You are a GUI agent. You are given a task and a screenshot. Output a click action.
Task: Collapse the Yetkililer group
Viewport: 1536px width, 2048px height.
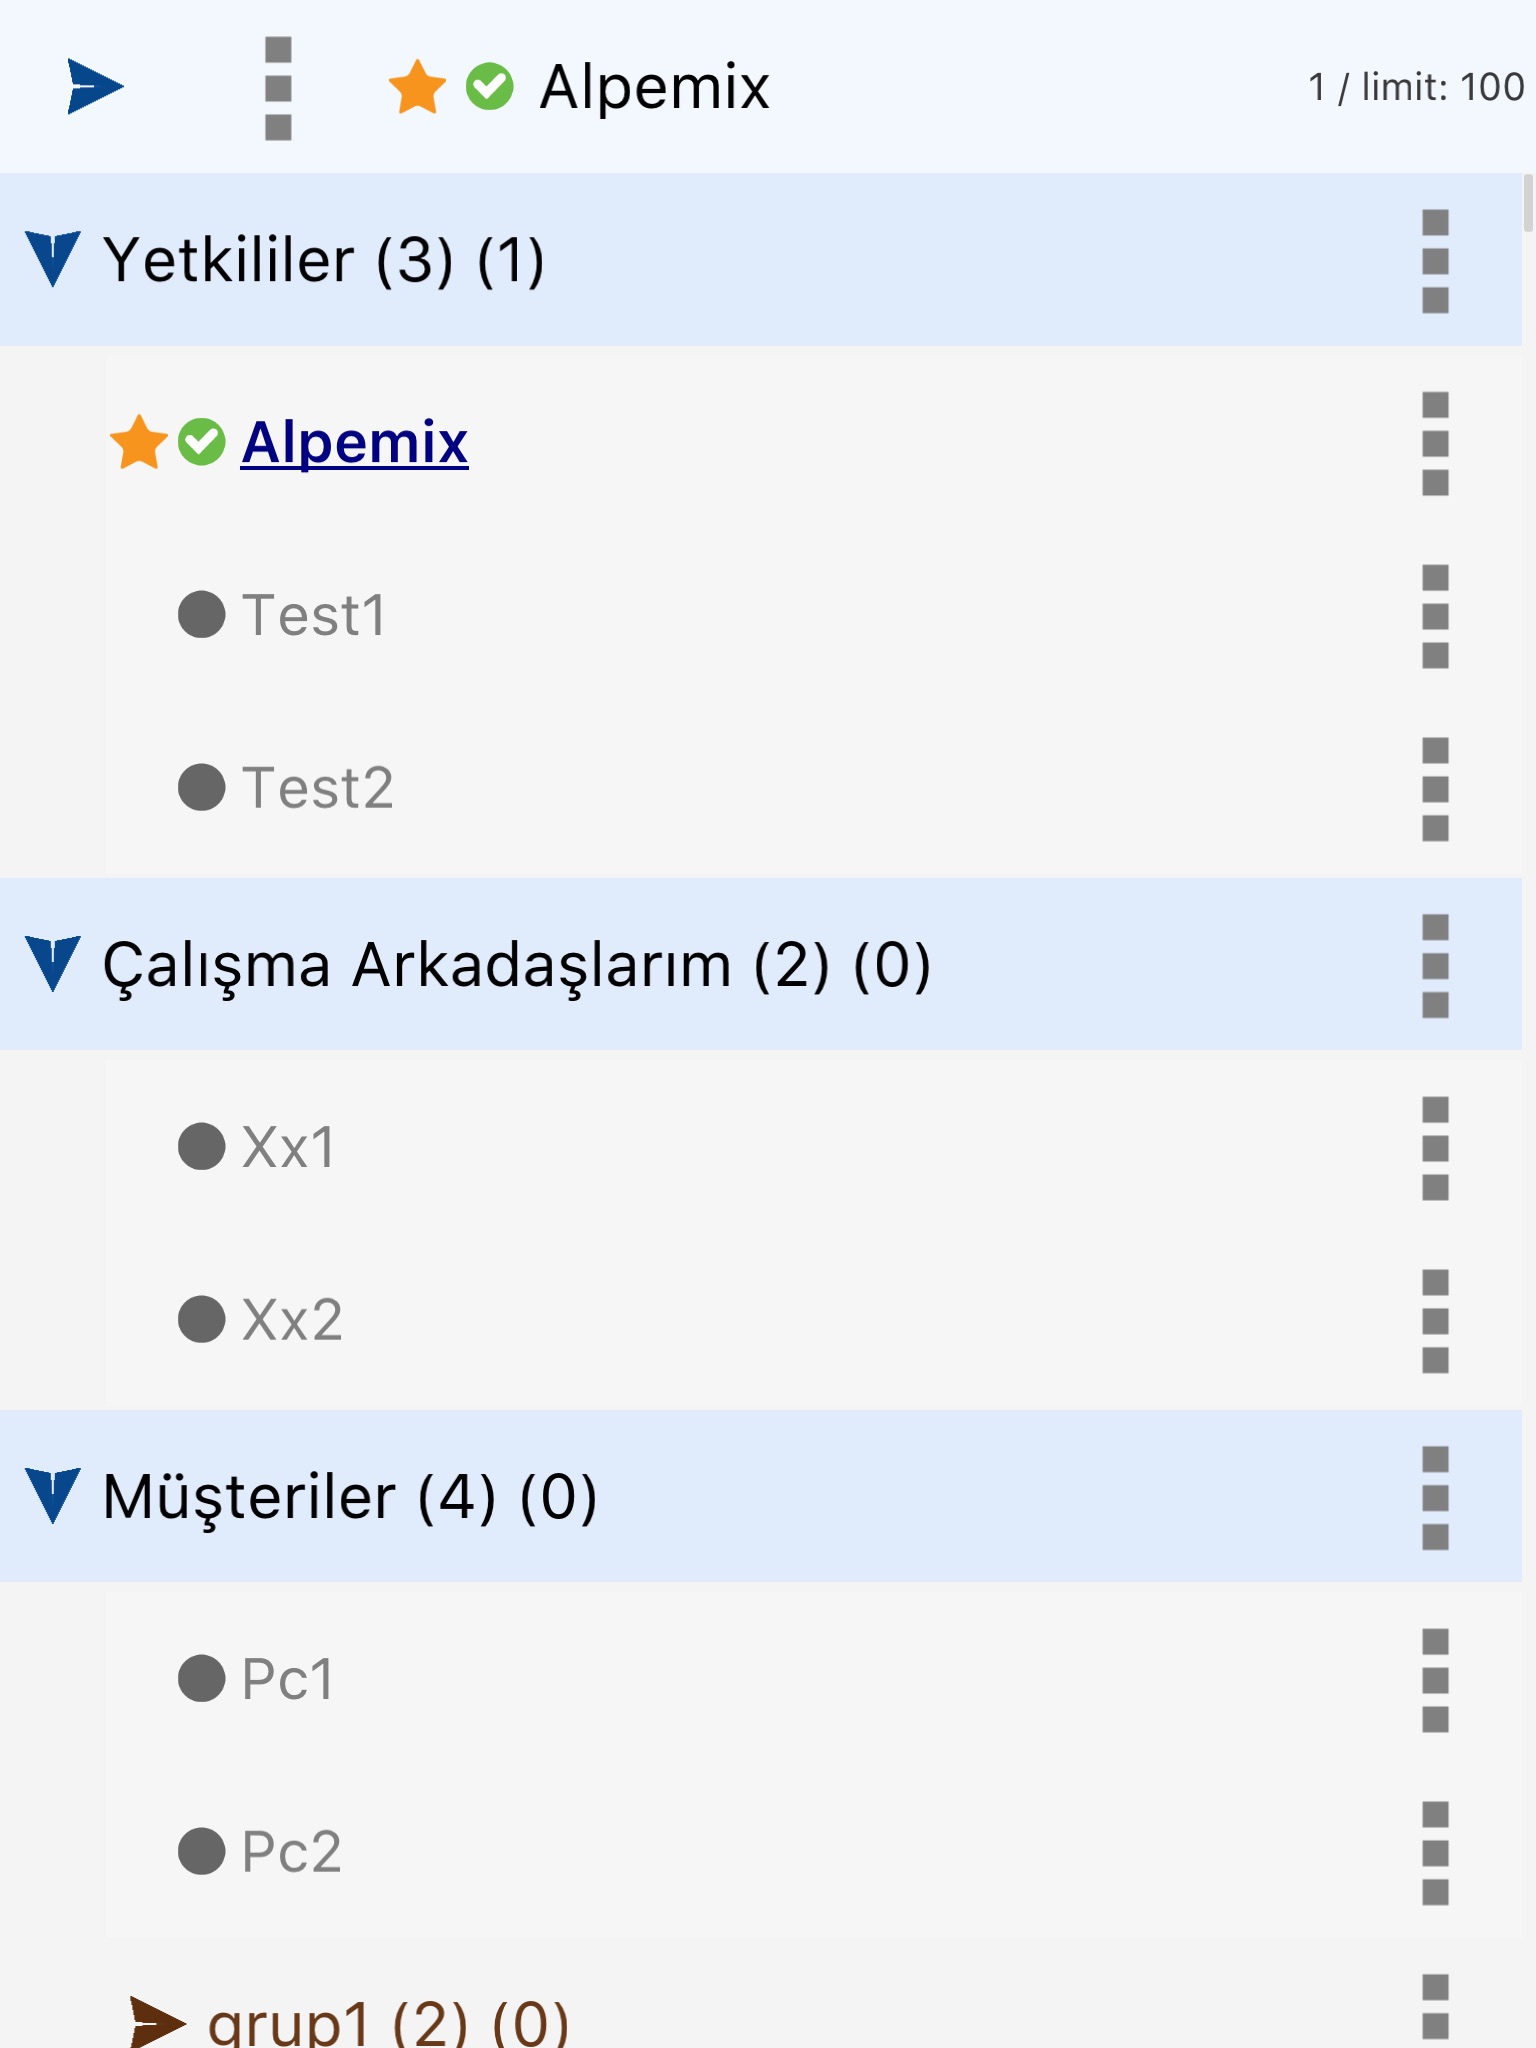click(x=52, y=259)
